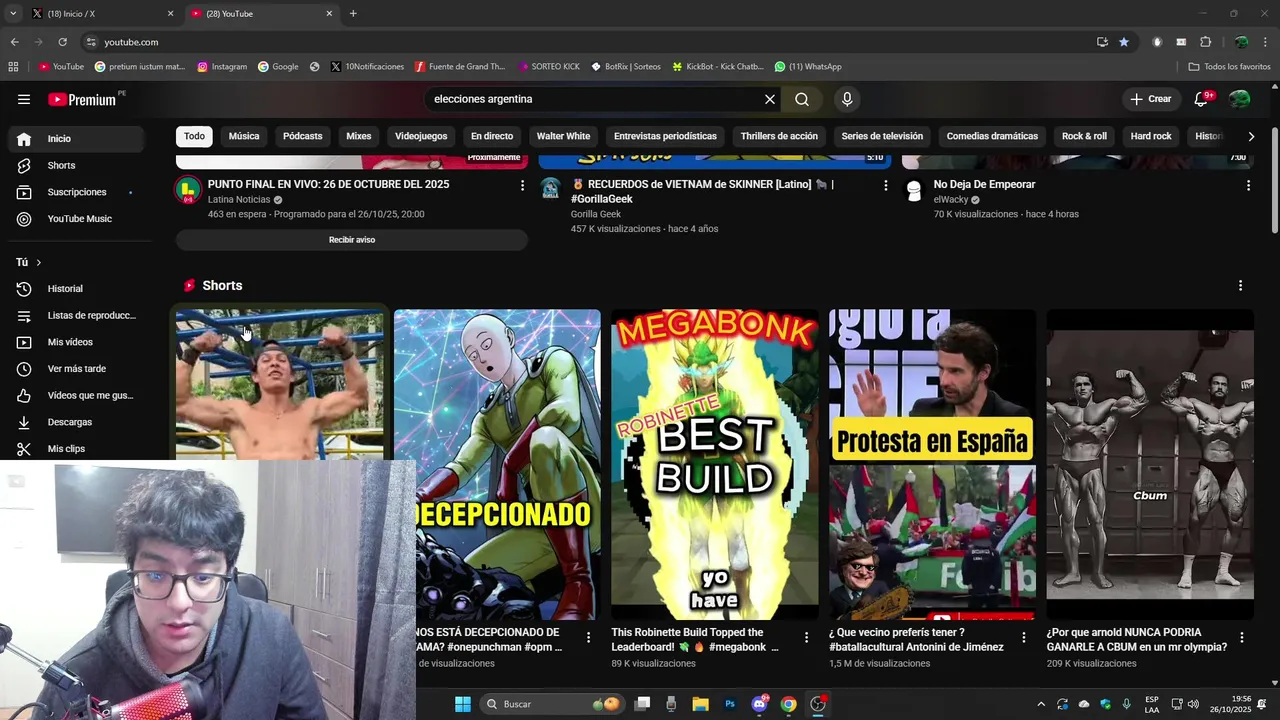
Task: Open the elWacky channel link
Action: [950, 200]
